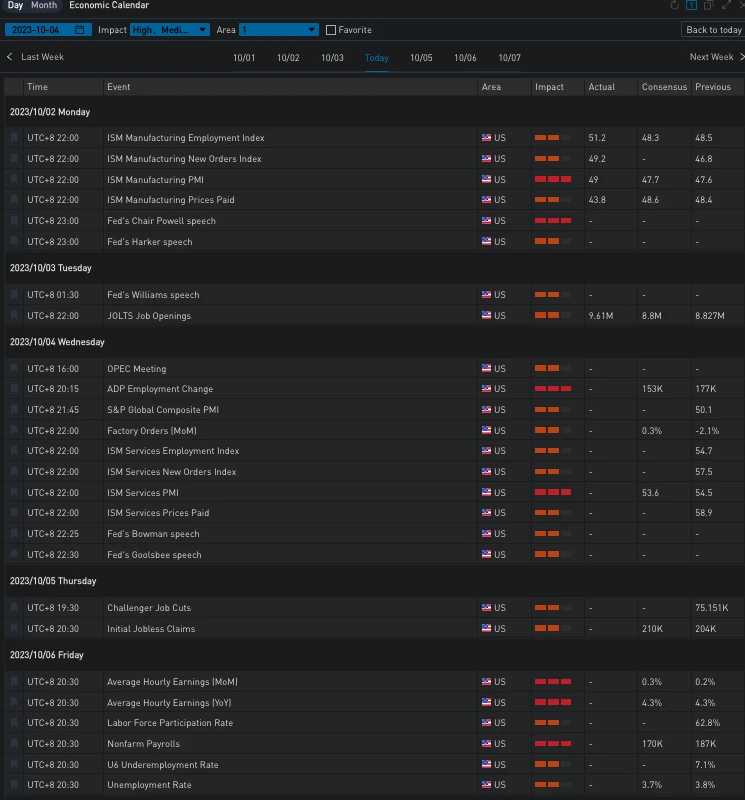Bookmark the Nonfarm Payrolls event
The height and width of the screenshot is (800, 745).
[x=14, y=744]
